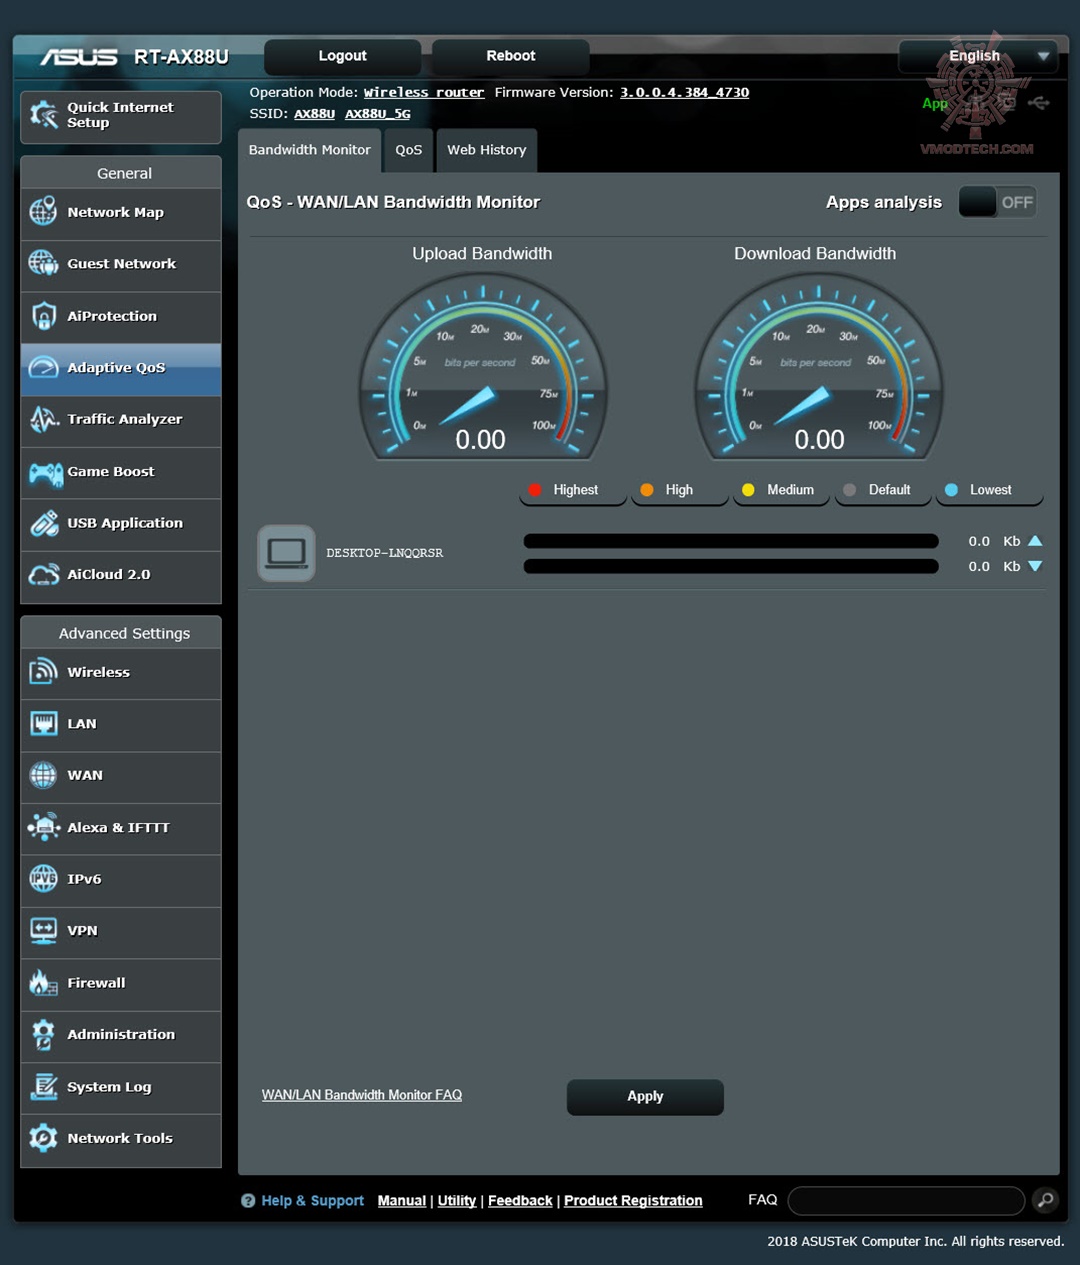Image resolution: width=1080 pixels, height=1265 pixels.
Task: Click the Logout button
Action: coord(342,56)
